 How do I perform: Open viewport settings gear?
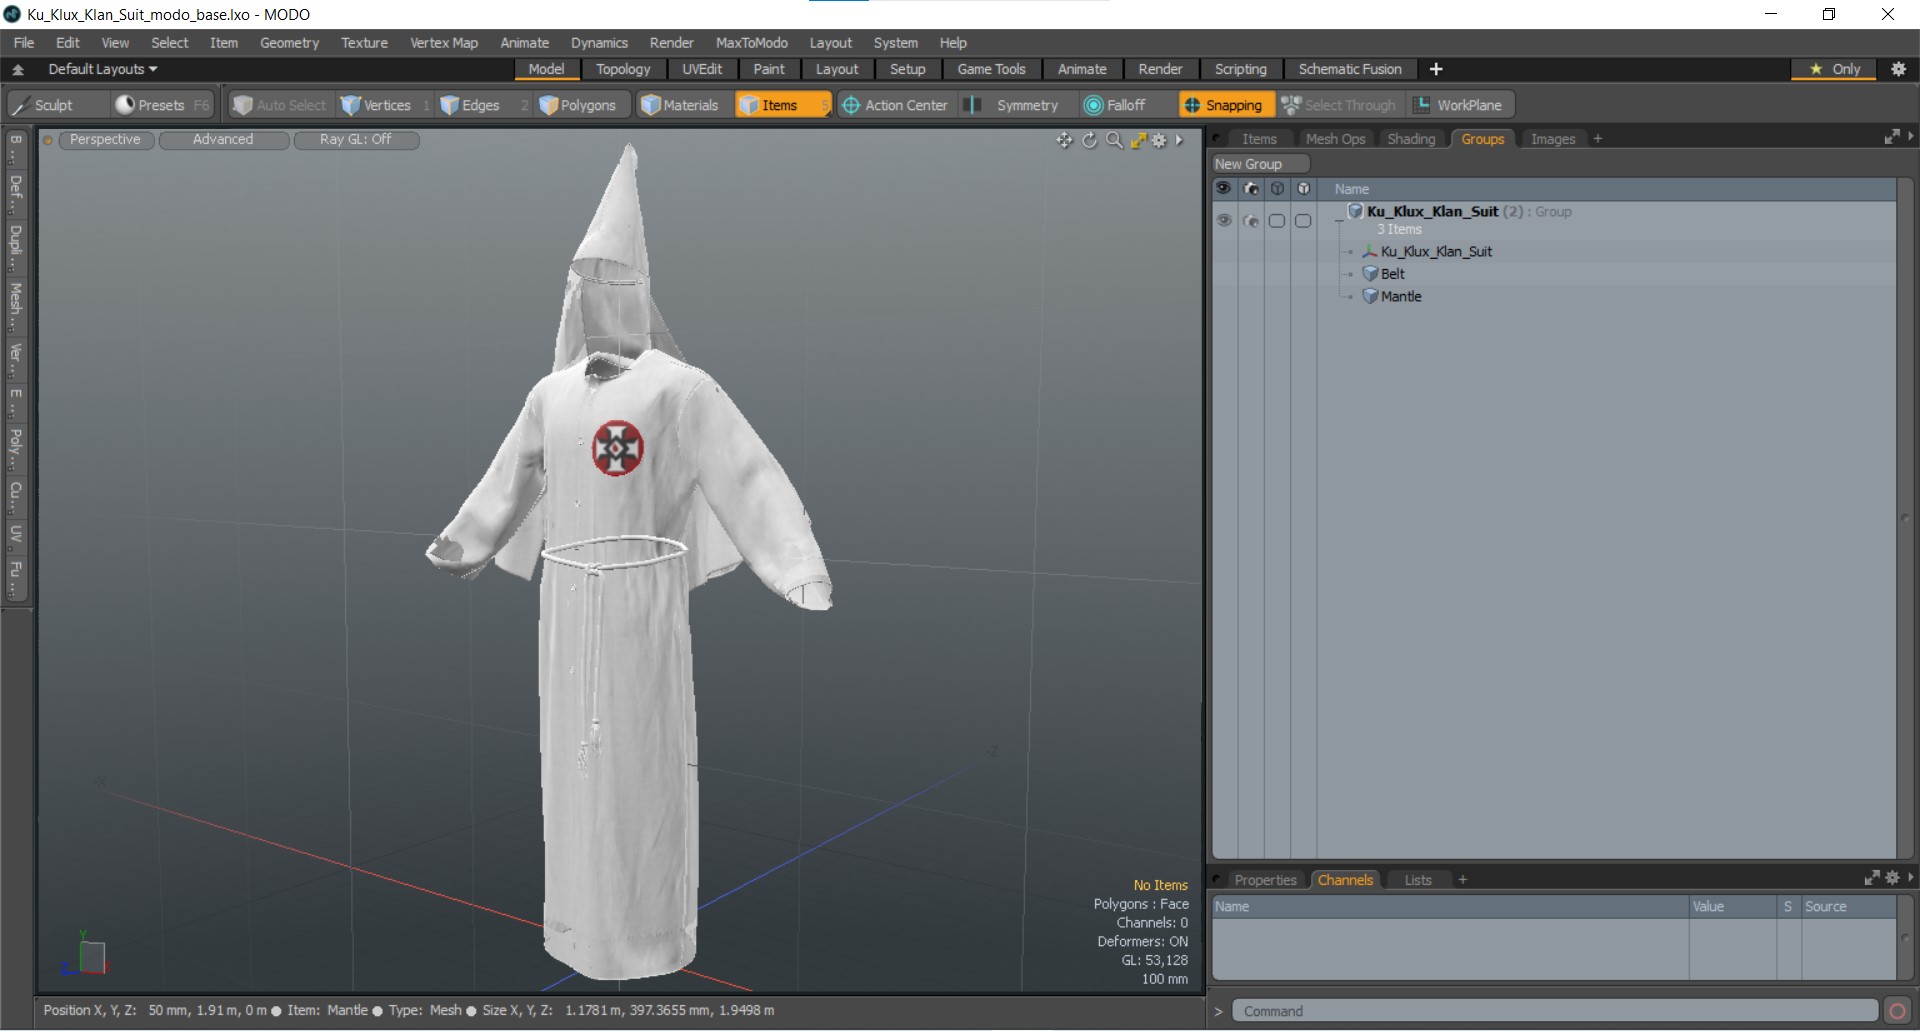pyautogui.click(x=1160, y=140)
